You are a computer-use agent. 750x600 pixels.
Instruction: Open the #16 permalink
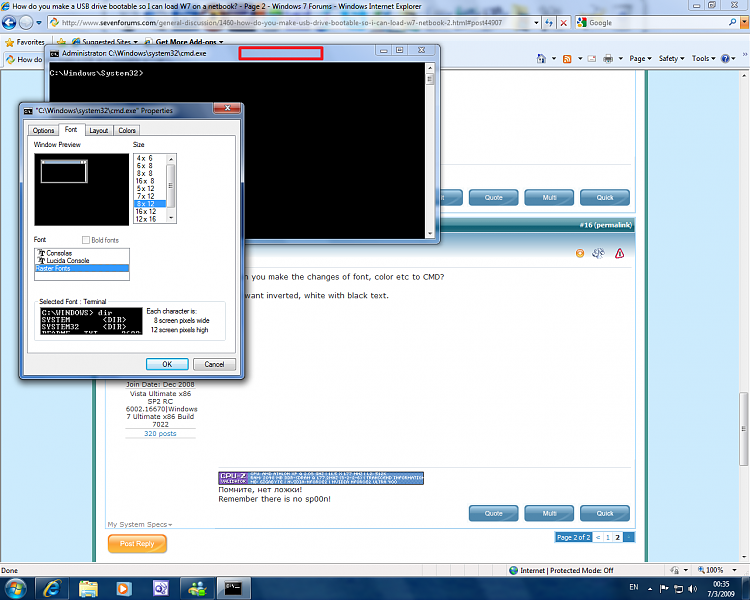pyautogui.click(x=606, y=225)
